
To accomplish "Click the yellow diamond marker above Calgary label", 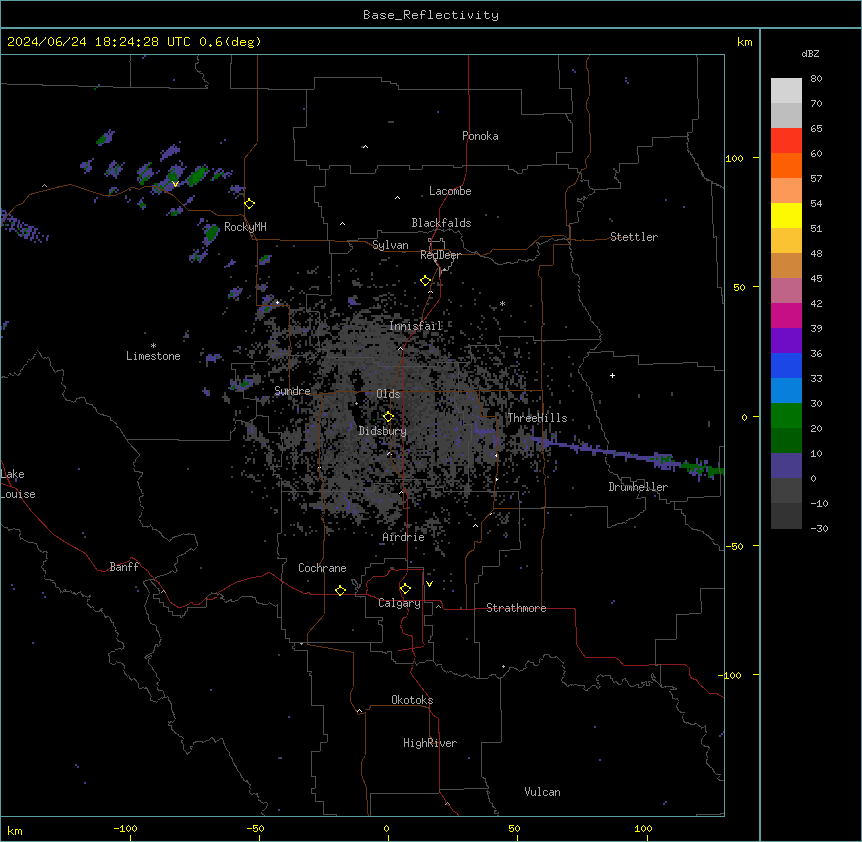I will [x=405, y=589].
